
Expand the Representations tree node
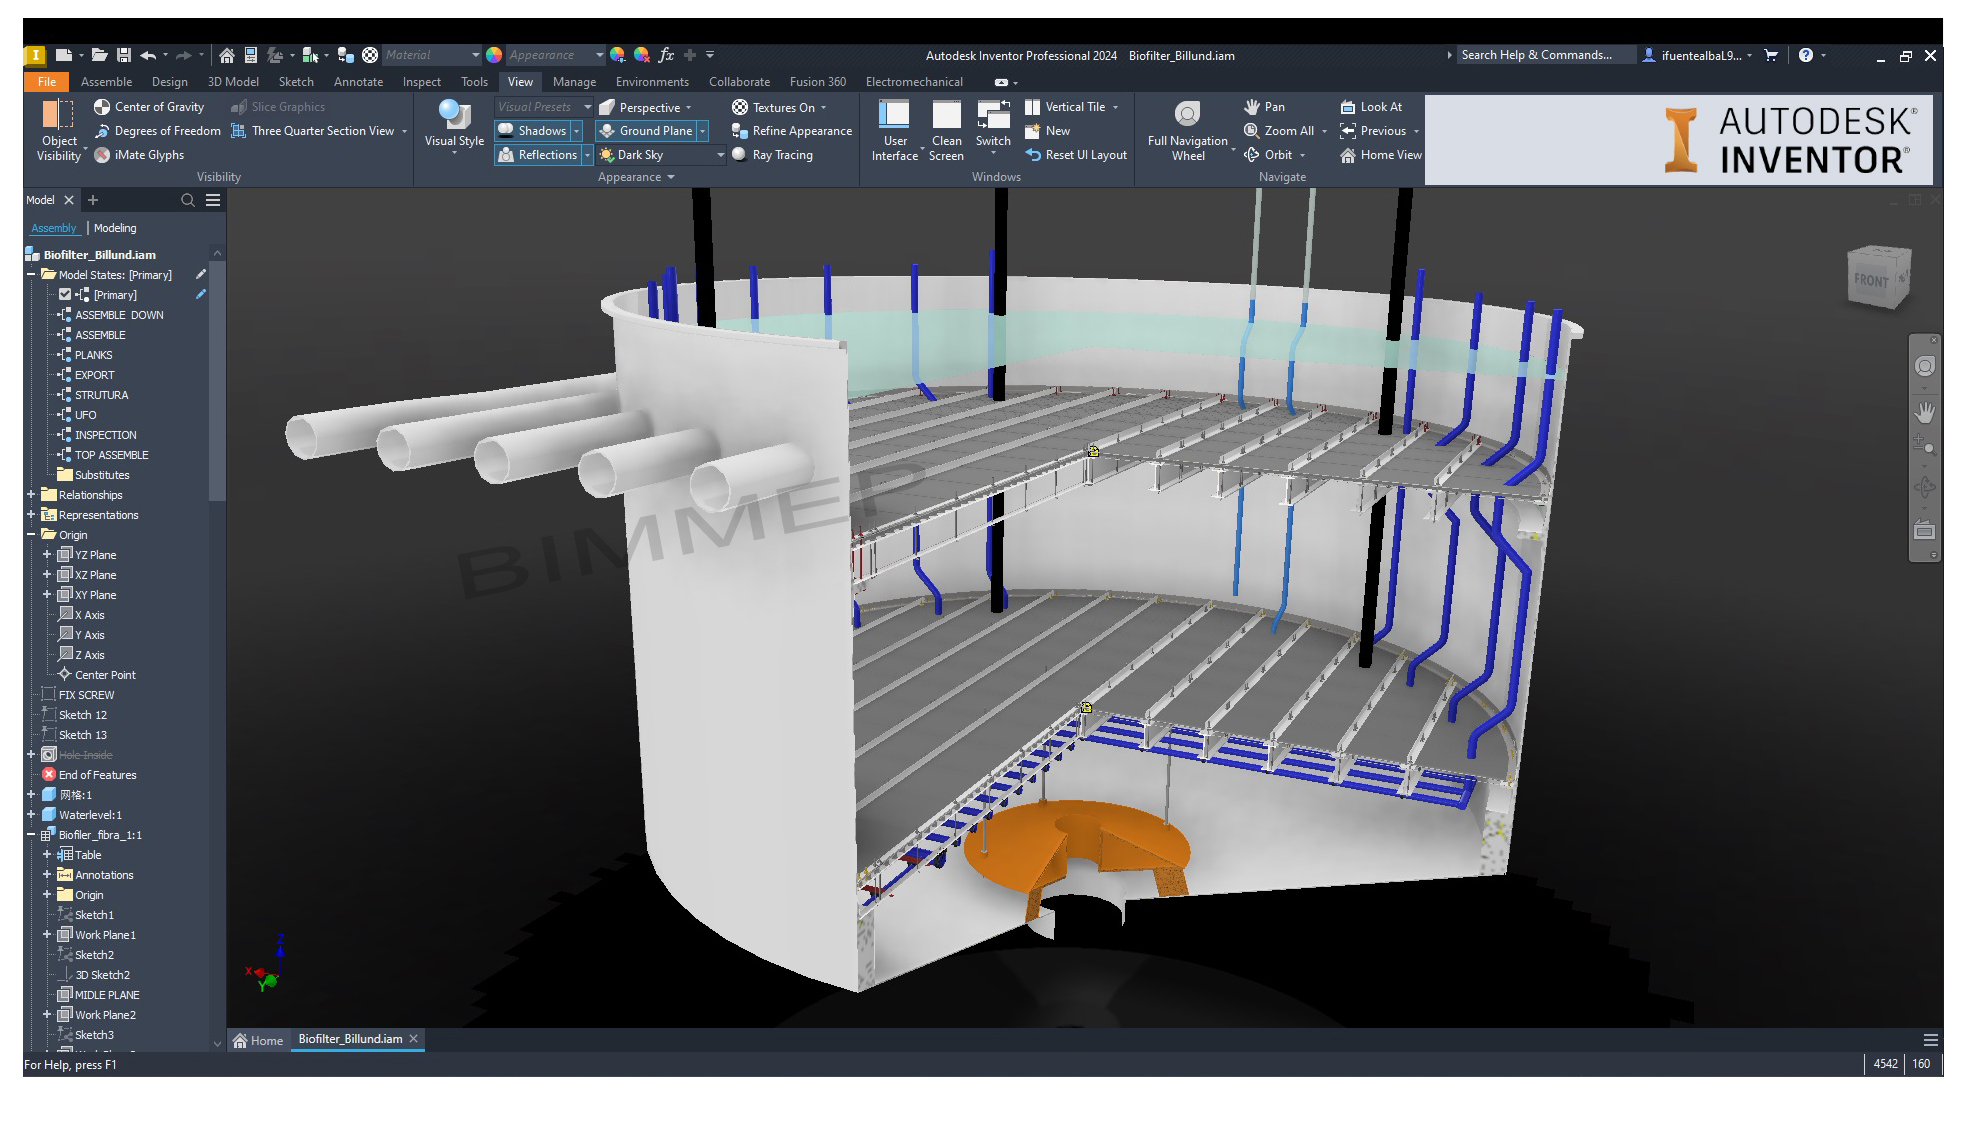31,515
